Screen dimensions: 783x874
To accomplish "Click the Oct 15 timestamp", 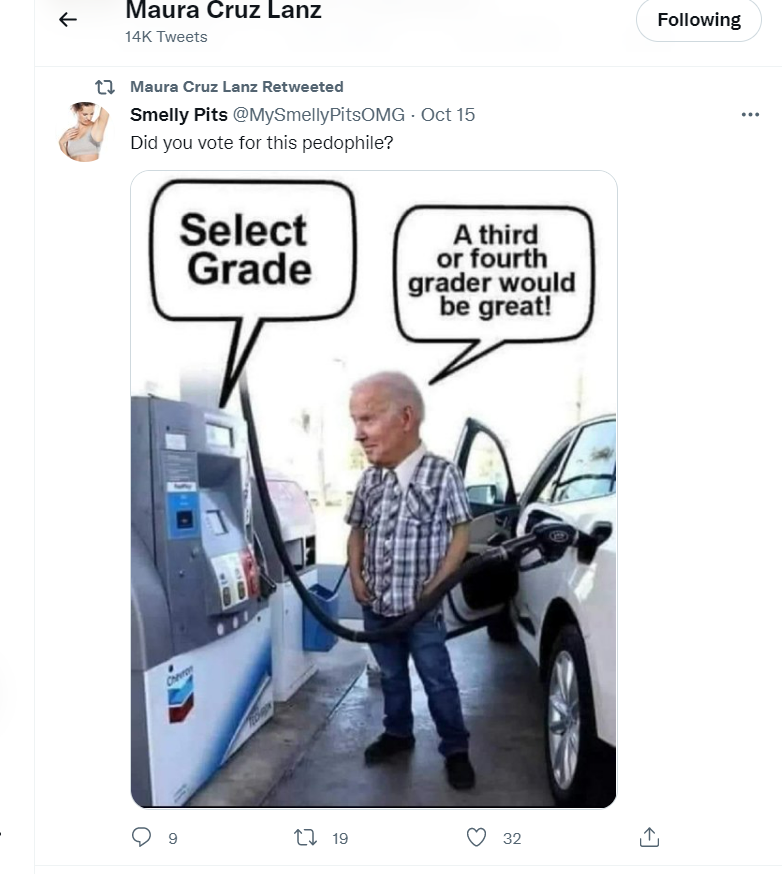I will [448, 115].
